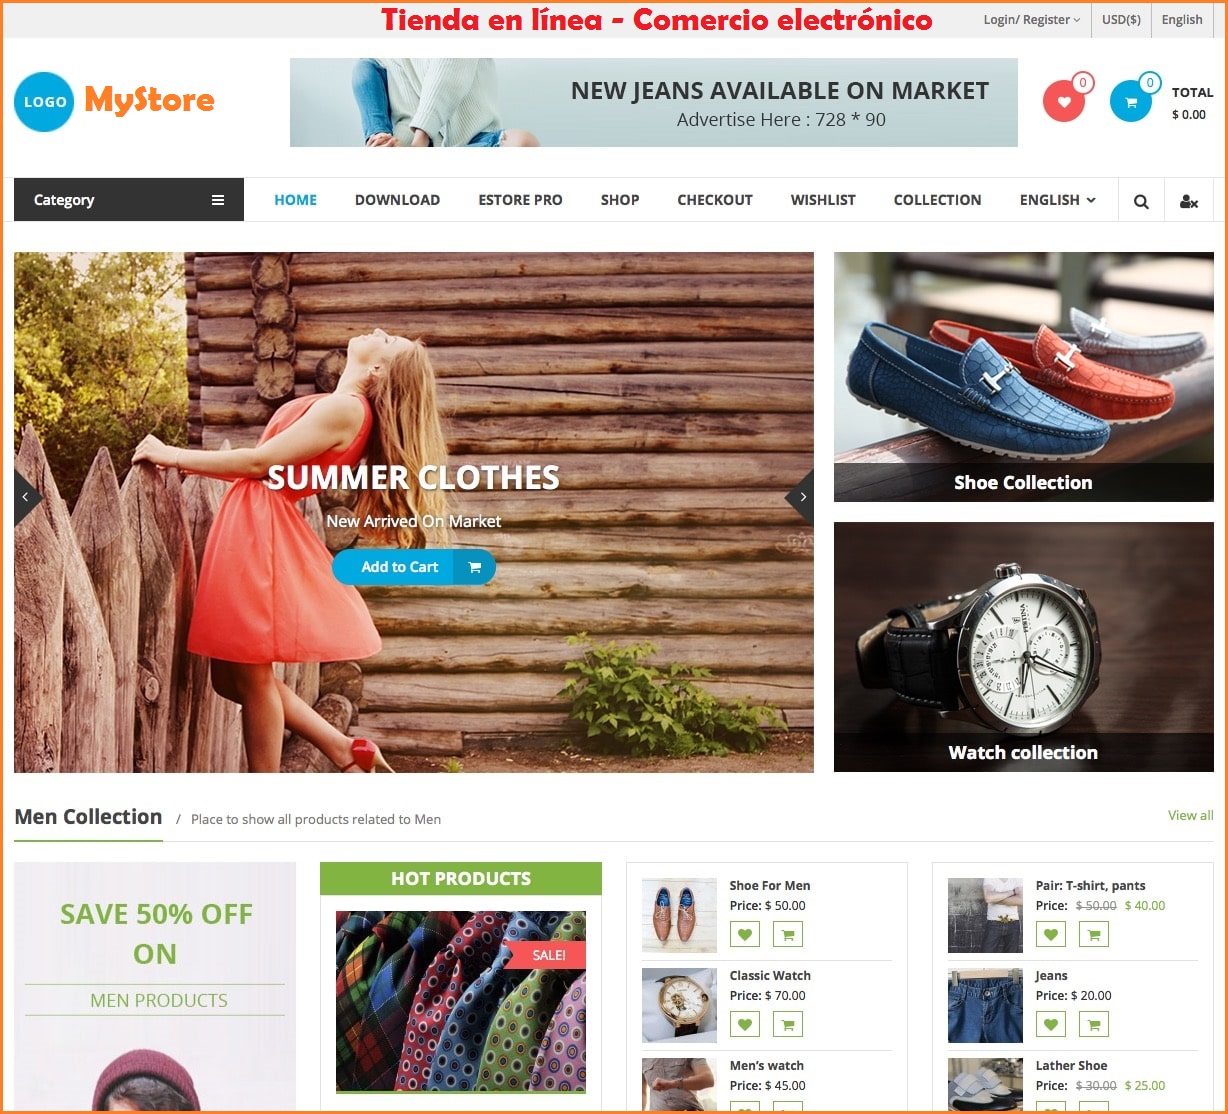The height and width of the screenshot is (1114, 1228).
Task: Open the wishlist heart icon in header
Action: click(x=1064, y=101)
